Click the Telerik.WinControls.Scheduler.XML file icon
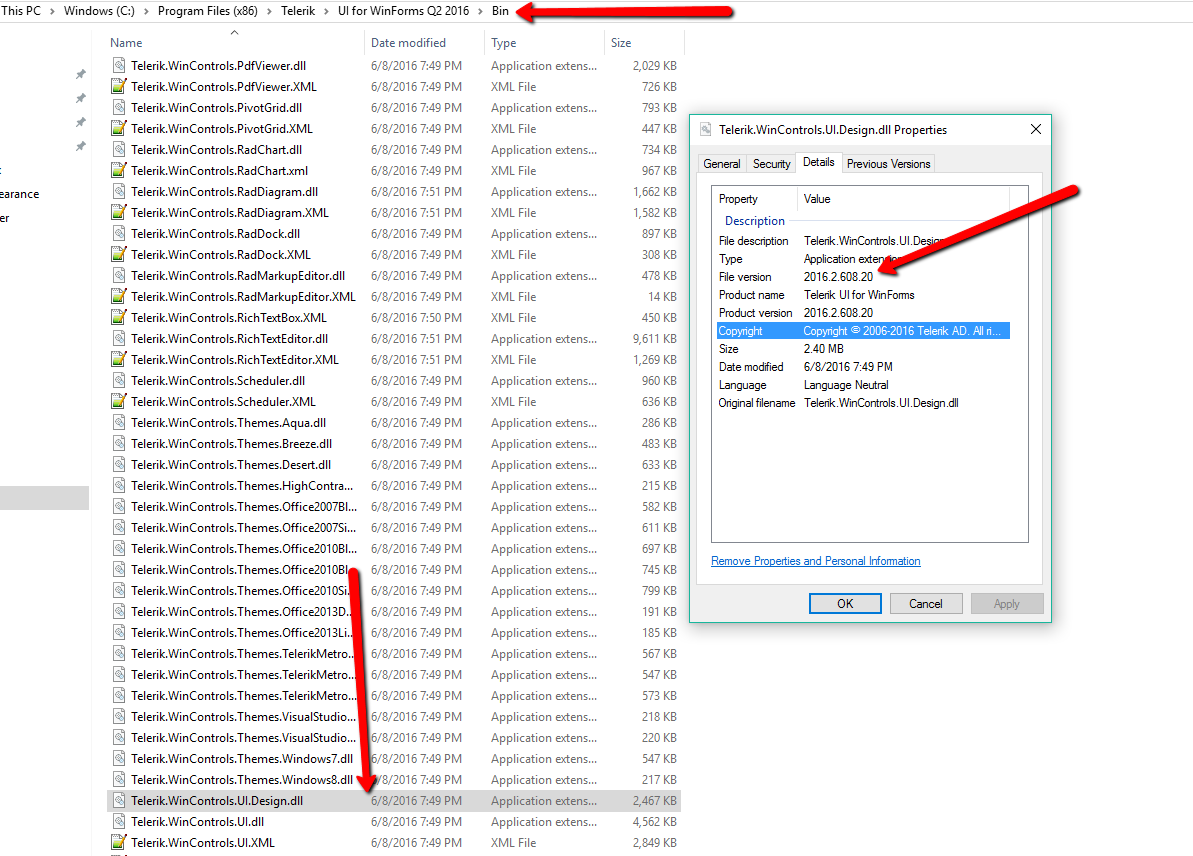Viewport: 1193px width, 856px height. pyautogui.click(x=119, y=402)
